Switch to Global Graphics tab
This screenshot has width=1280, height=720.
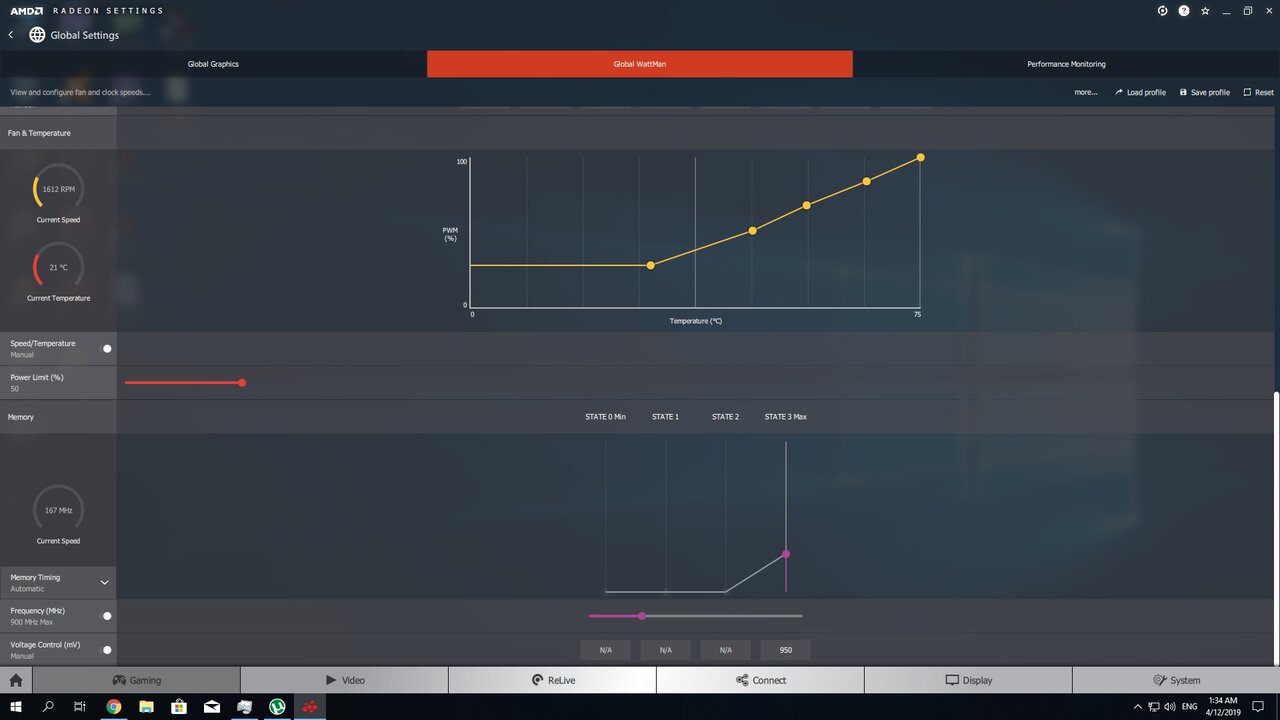point(213,64)
